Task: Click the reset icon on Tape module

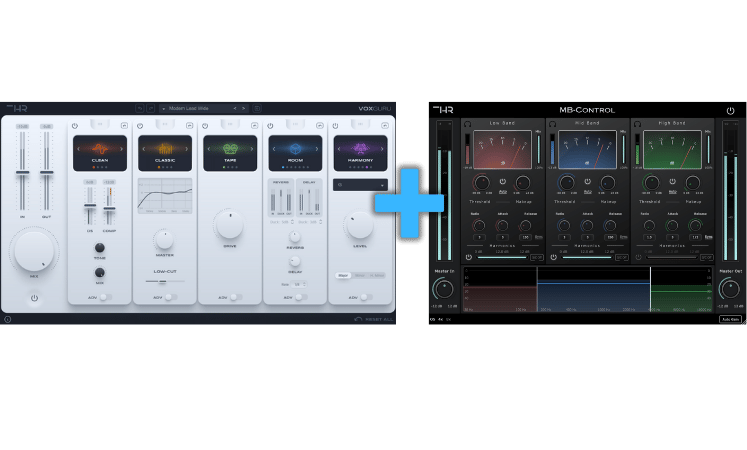Action: (254, 126)
